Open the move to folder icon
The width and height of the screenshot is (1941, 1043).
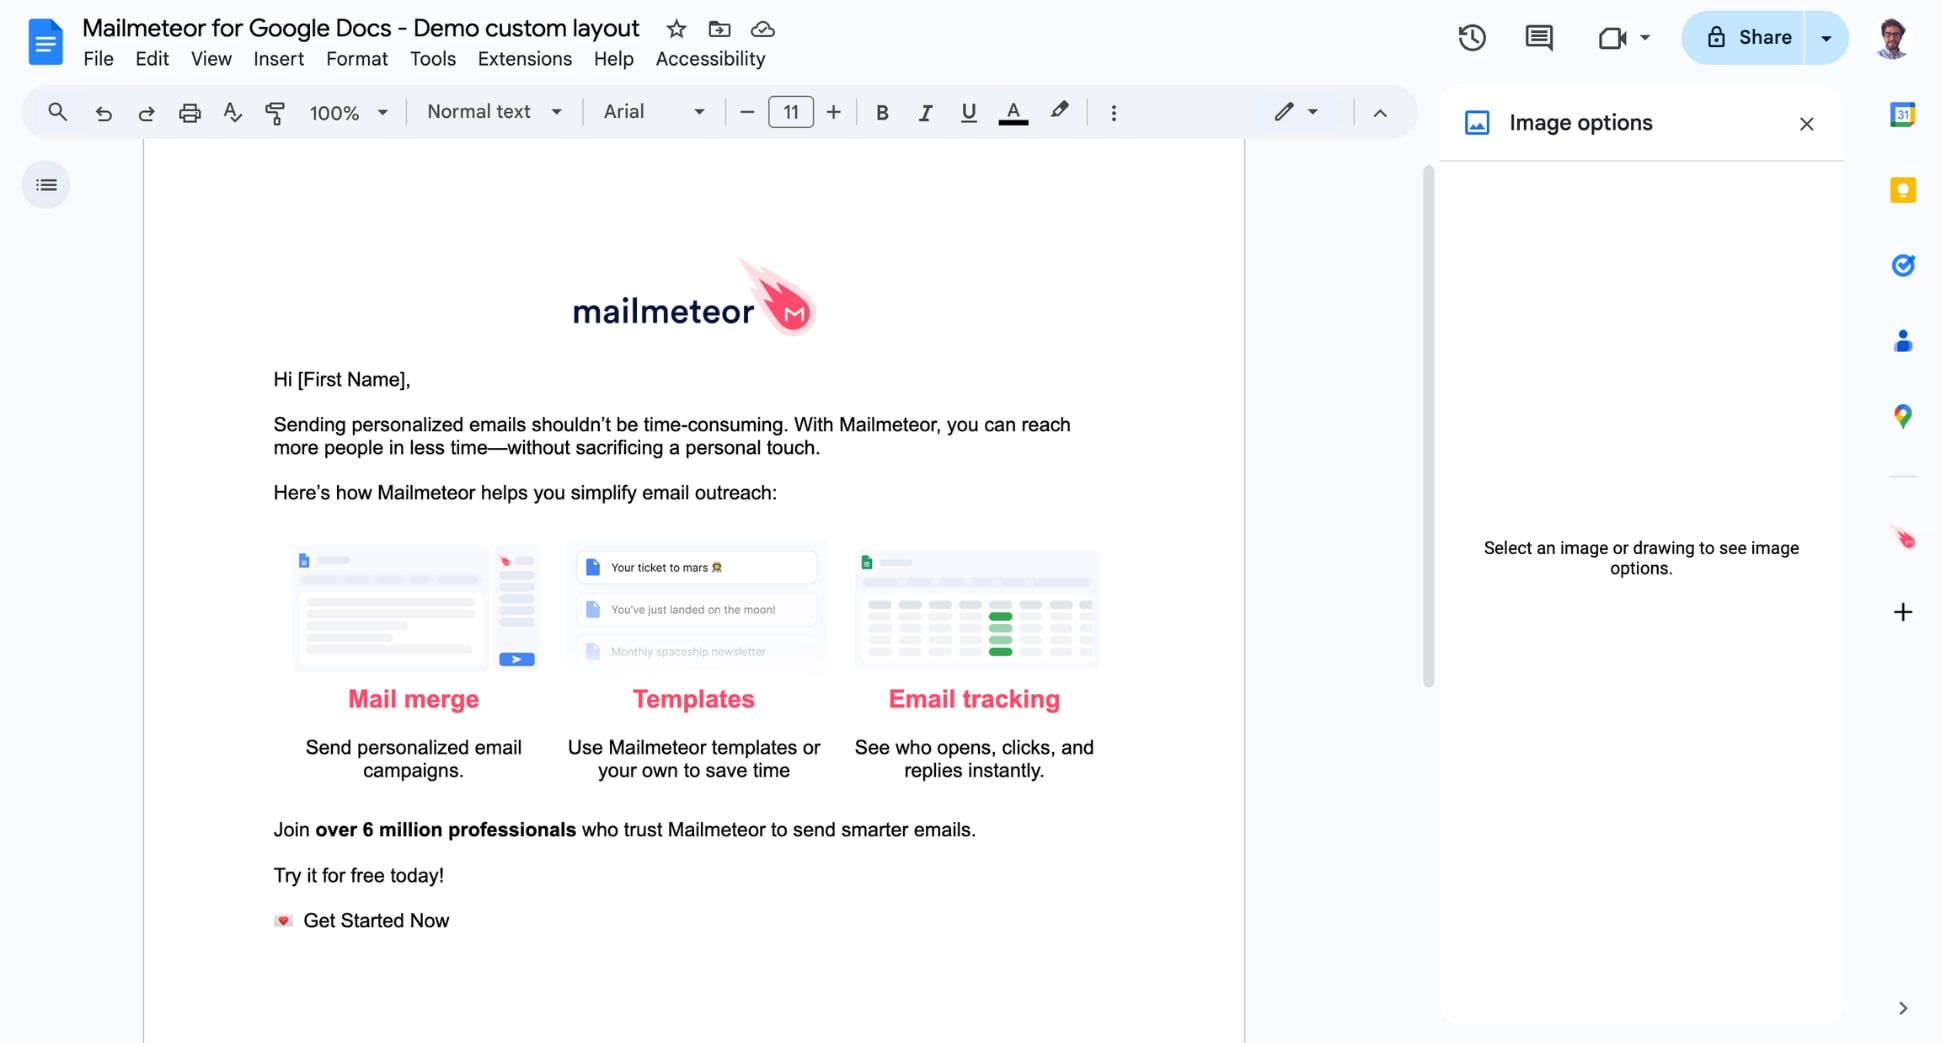coord(719,29)
